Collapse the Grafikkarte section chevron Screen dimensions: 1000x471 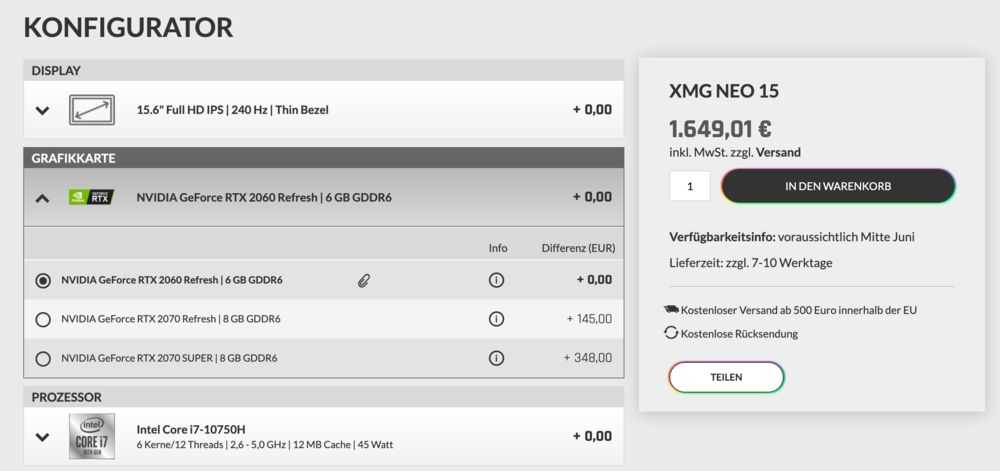pyautogui.click(x=42, y=198)
